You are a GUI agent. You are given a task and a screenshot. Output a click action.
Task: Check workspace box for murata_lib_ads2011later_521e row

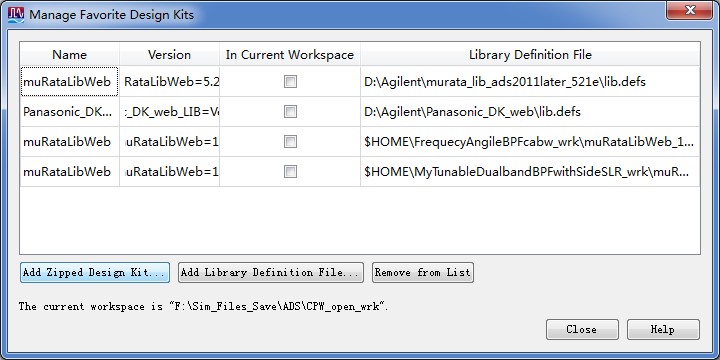pyautogui.click(x=290, y=82)
